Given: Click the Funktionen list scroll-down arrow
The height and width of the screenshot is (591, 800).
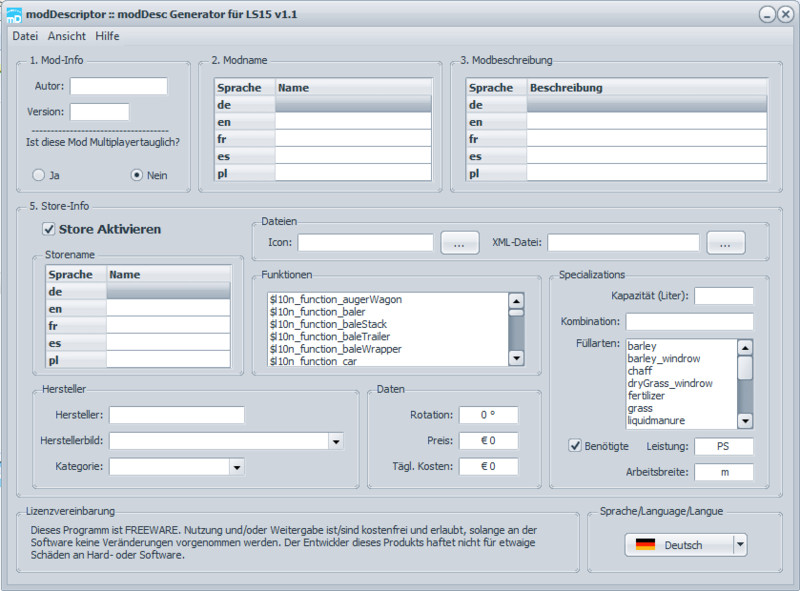Looking at the screenshot, I should click(x=516, y=357).
